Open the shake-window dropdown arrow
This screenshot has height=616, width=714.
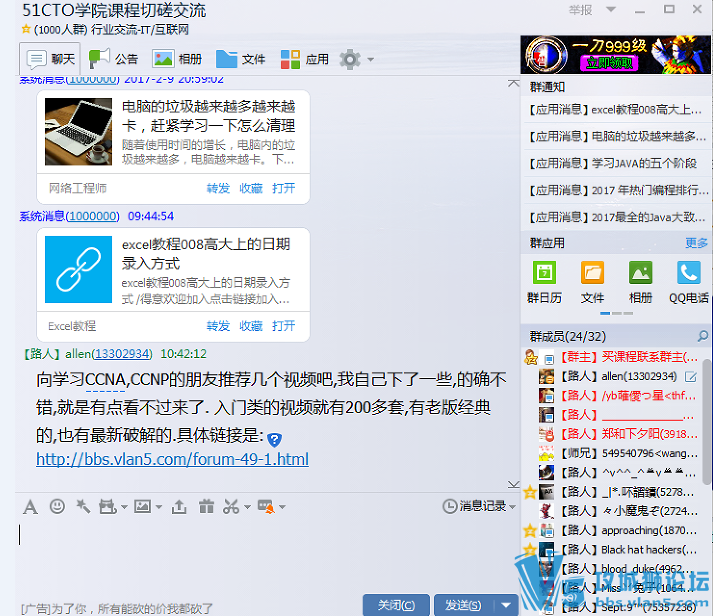(x=124, y=507)
